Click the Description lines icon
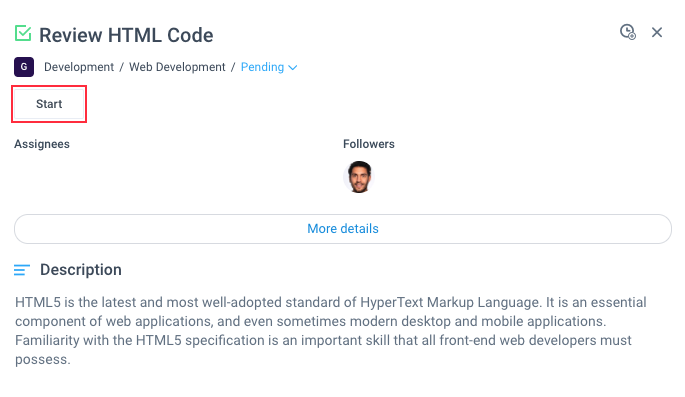The width and height of the screenshot is (685, 397). 22,270
